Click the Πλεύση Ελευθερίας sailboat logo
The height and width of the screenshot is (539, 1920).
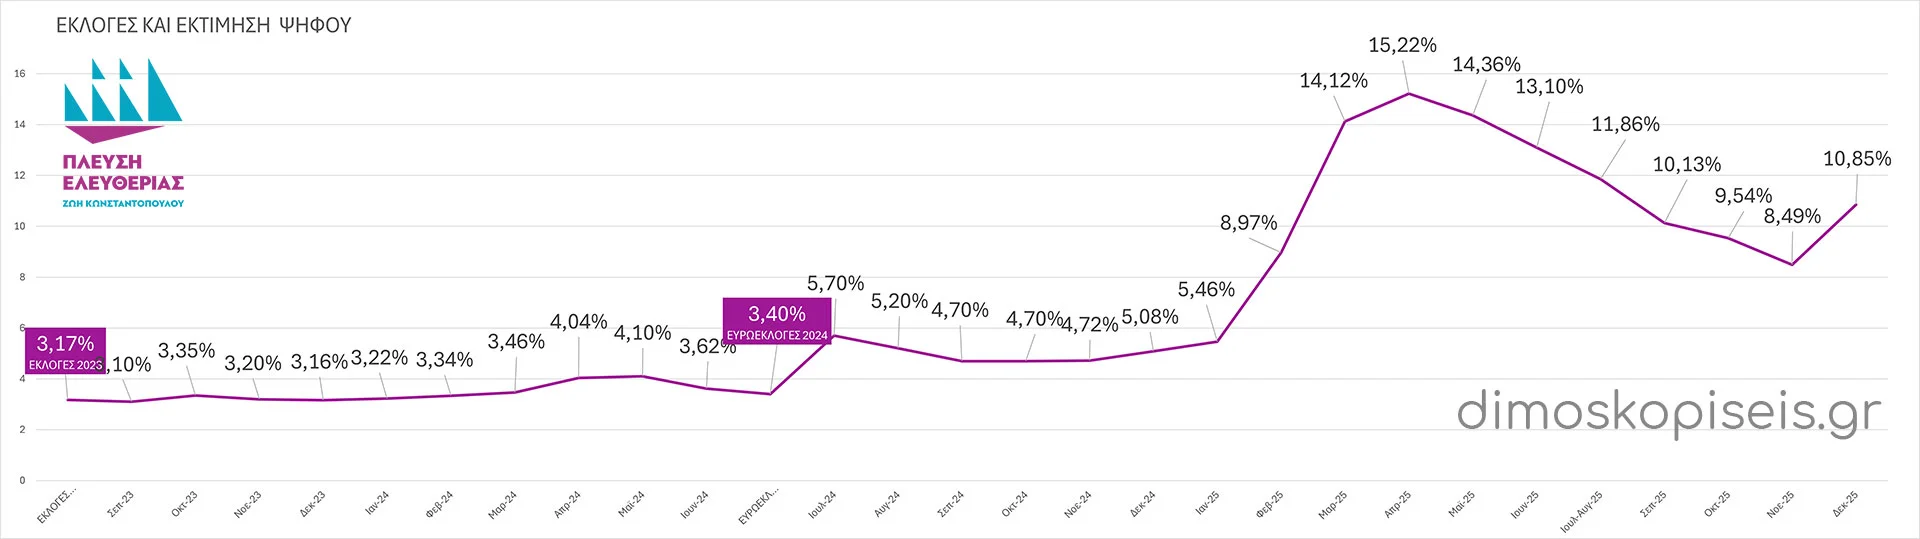coord(122,99)
